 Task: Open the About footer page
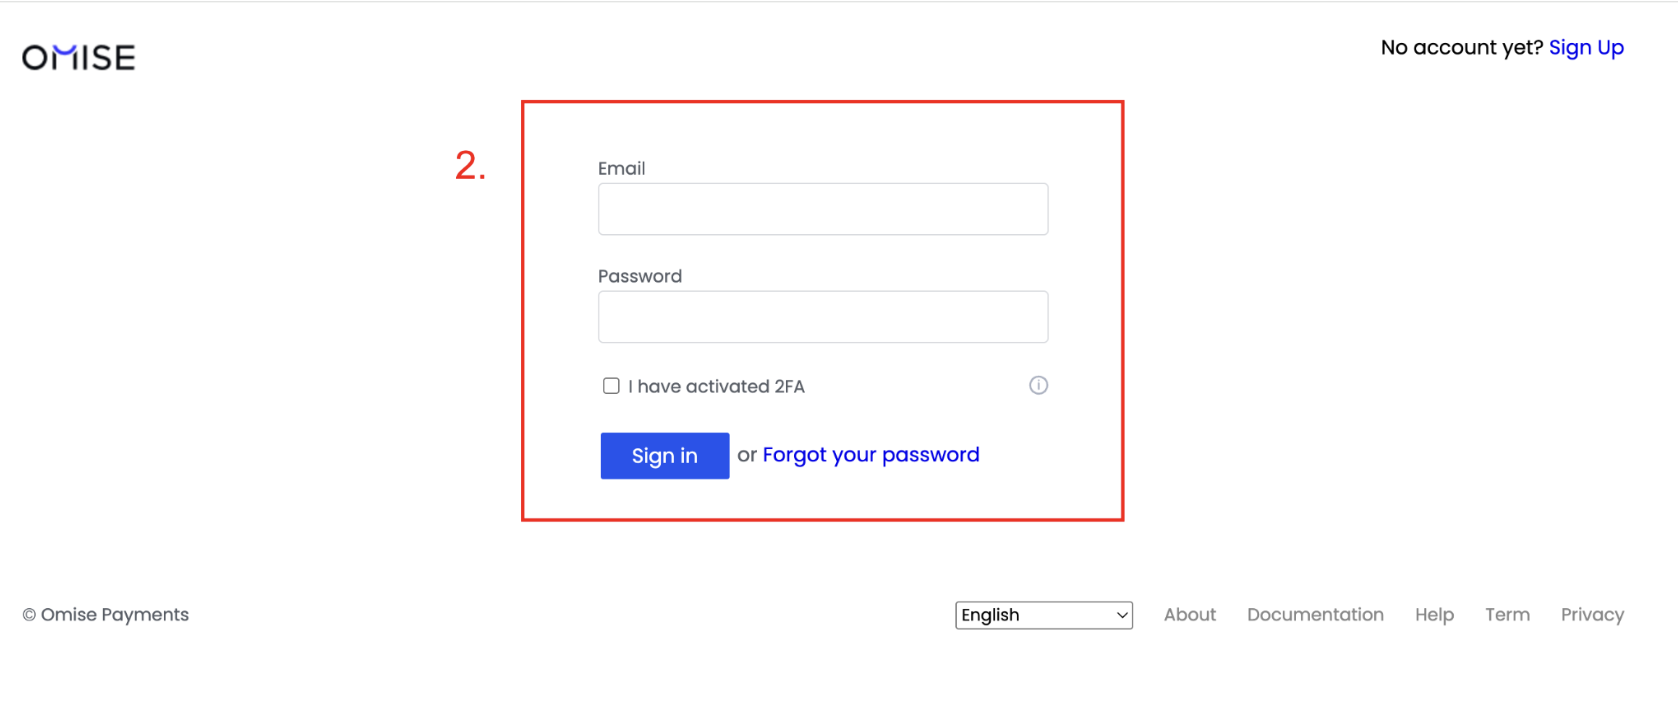click(x=1189, y=615)
